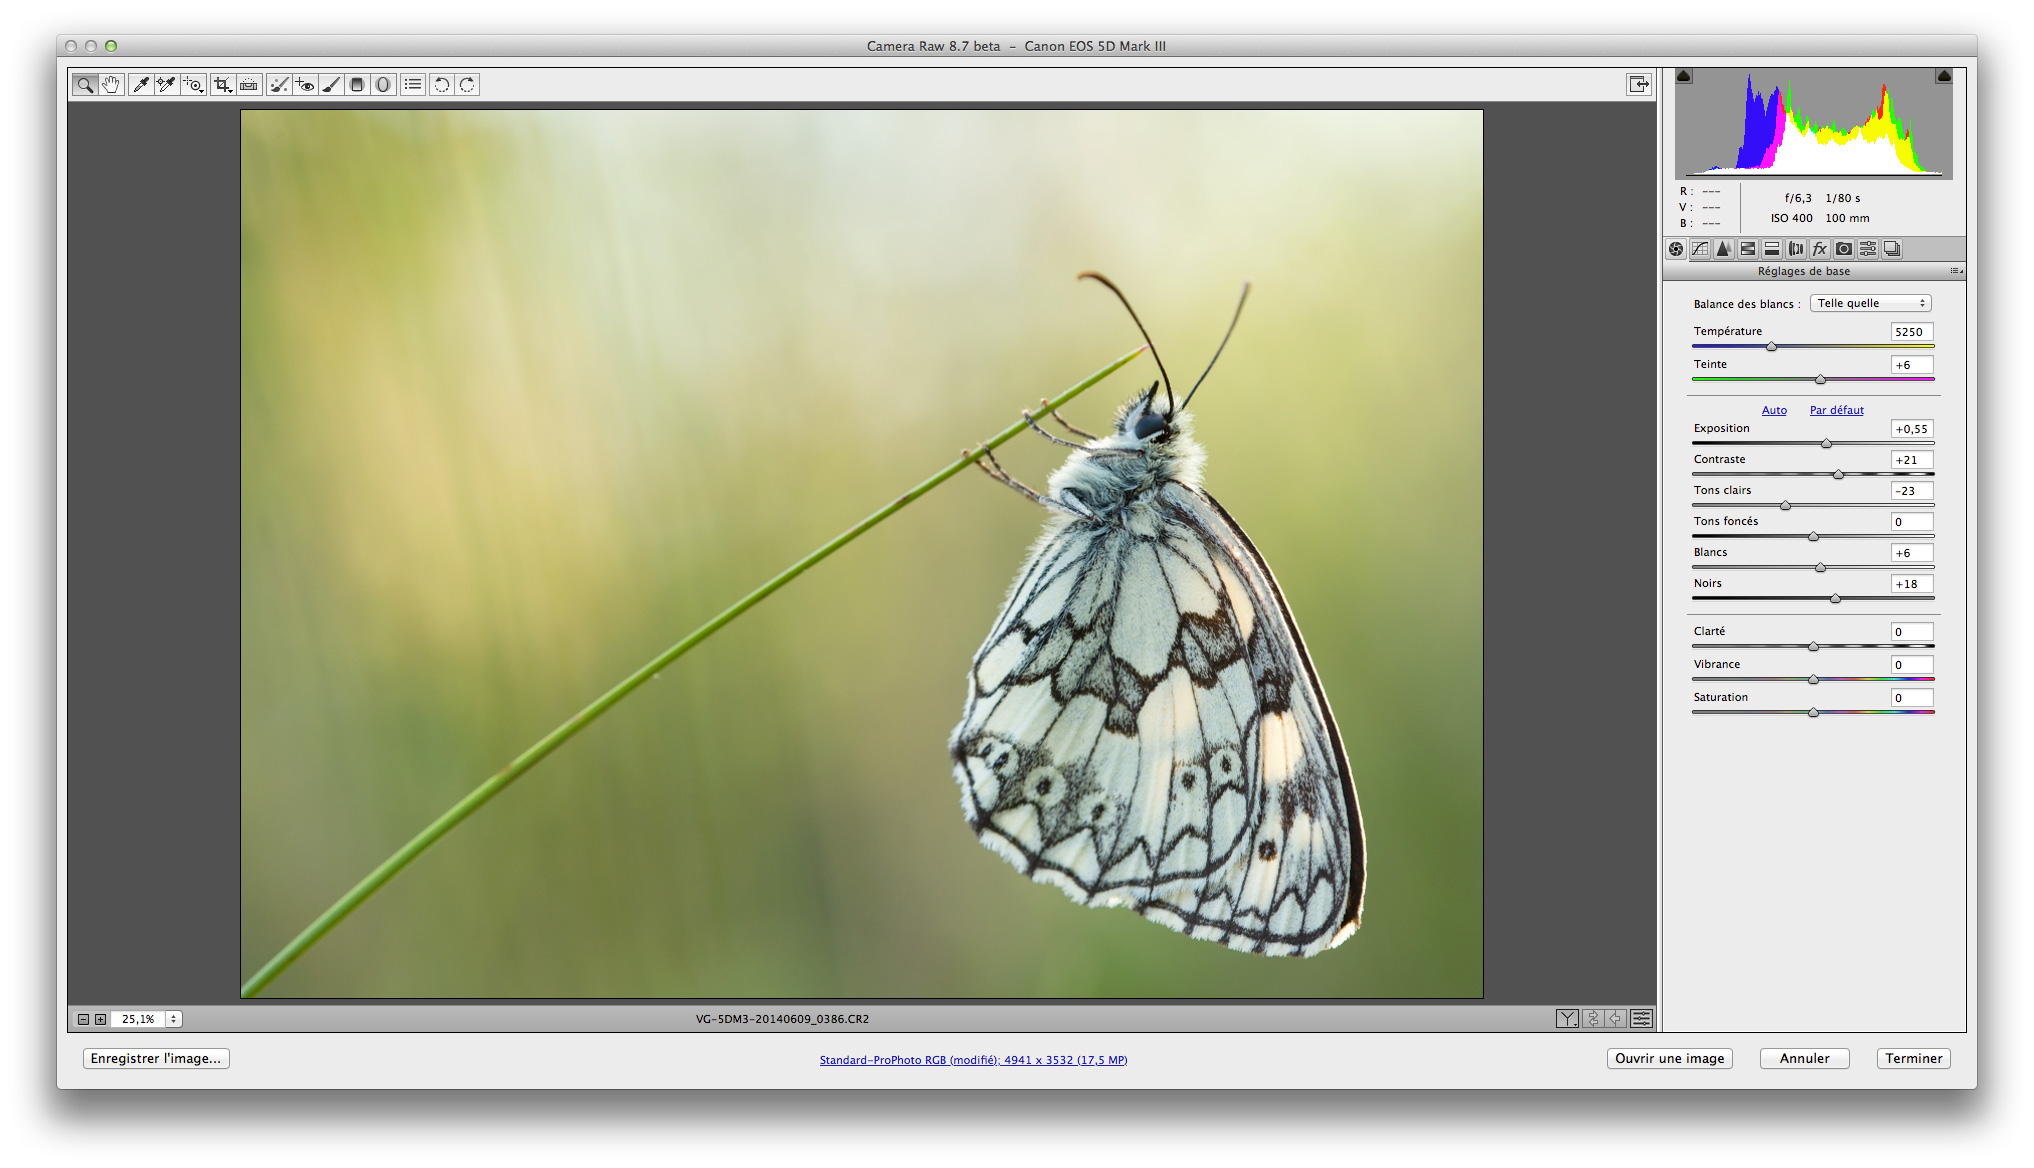
Task: Toggle between current and default settings
Action: (x=1642, y=1019)
